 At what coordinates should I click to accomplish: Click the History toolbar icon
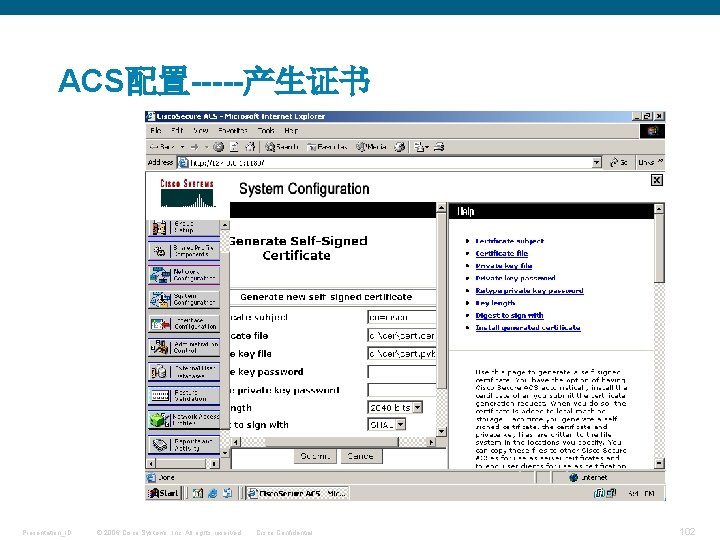point(400,147)
